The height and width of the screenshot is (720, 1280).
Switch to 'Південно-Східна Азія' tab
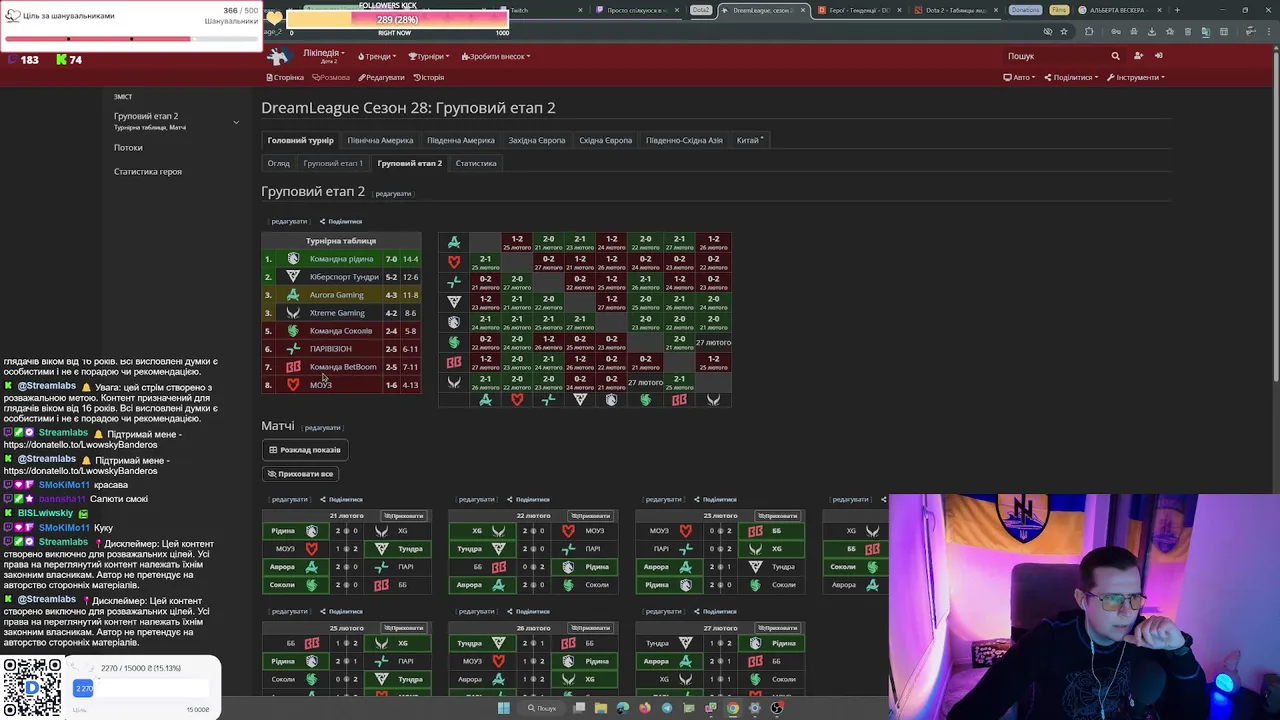pyautogui.click(x=684, y=140)
